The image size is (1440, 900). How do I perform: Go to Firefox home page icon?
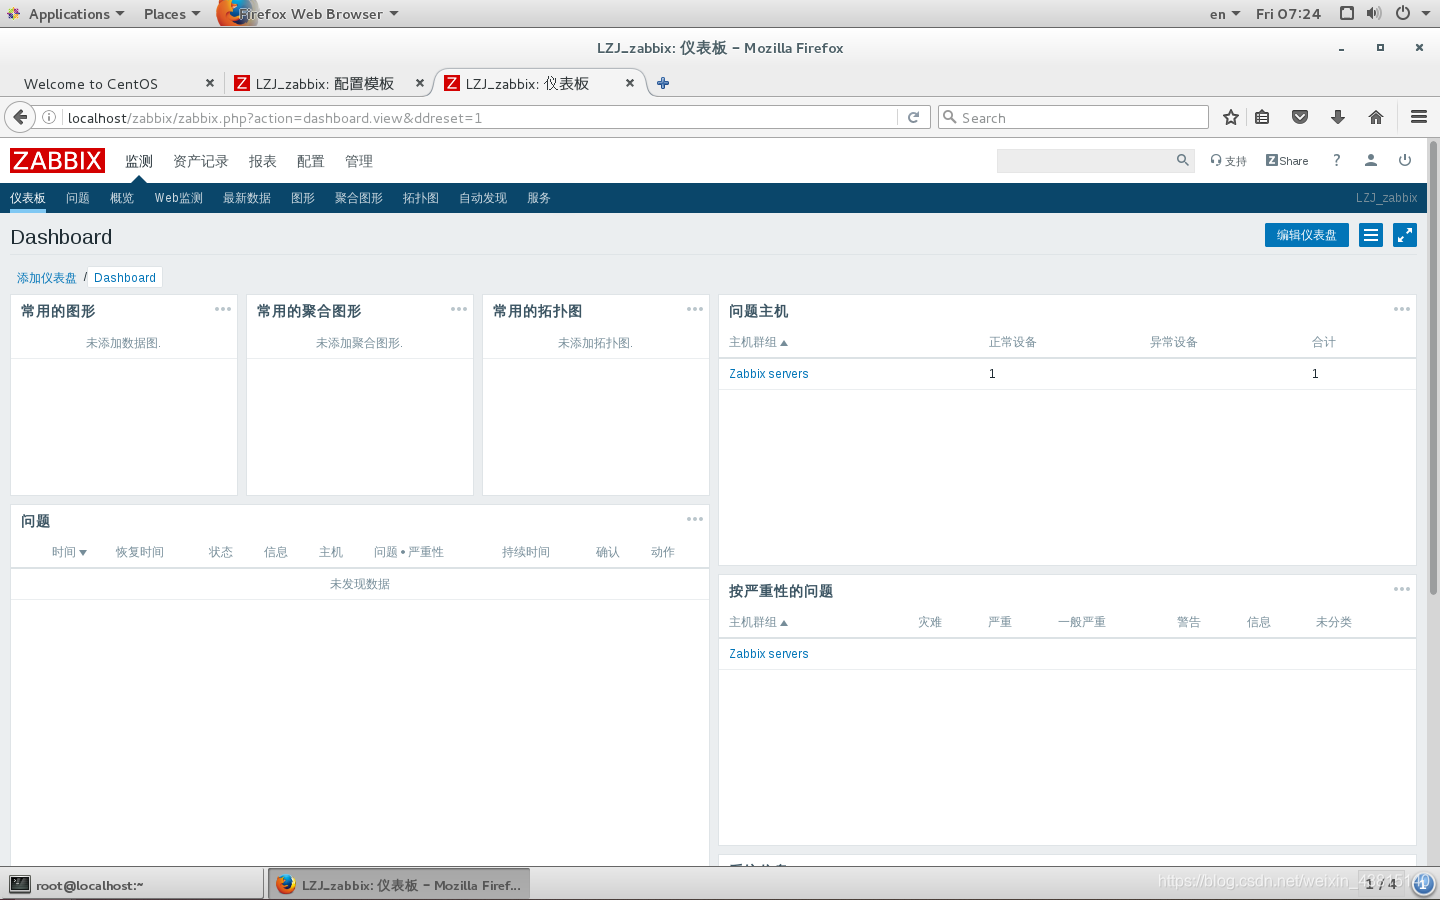coord(1376,117)
